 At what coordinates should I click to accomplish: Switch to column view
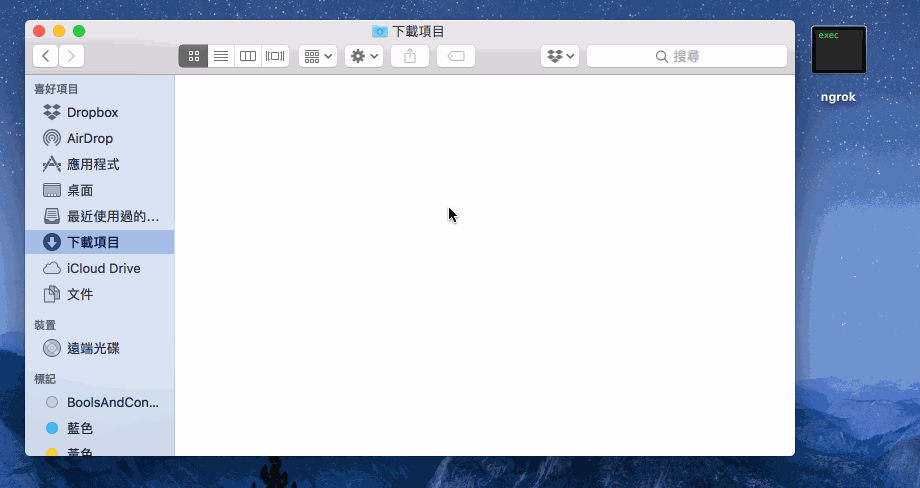tap(248, 56)
